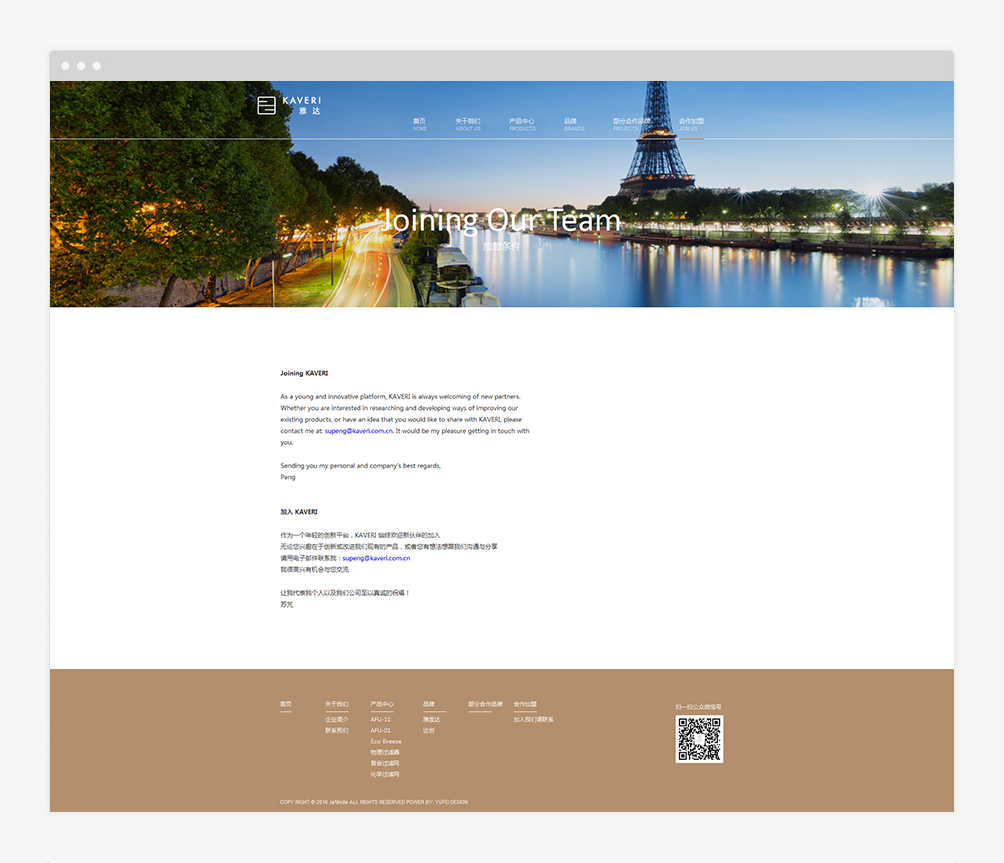Click 首页 link in the footer
The image size is (1004, 863).
286,704
